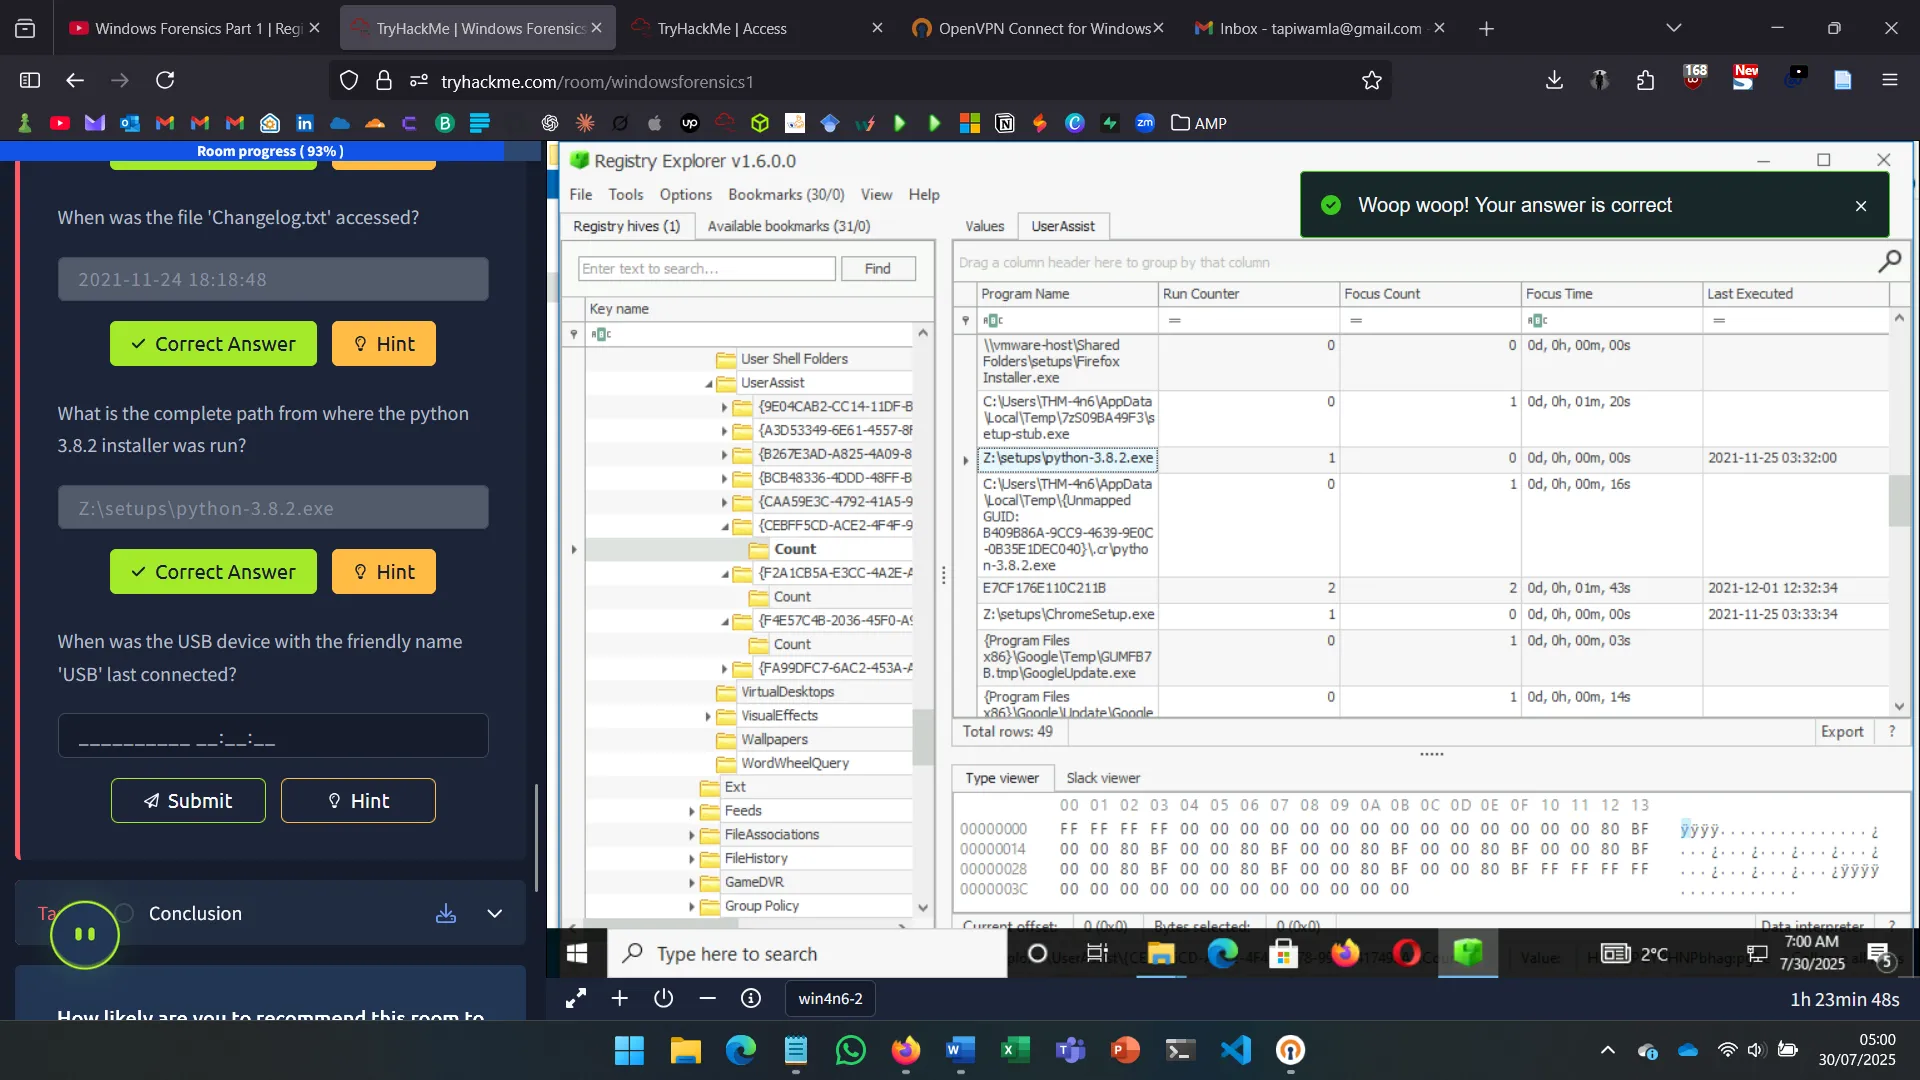Click the VM power icon in bottom bar
This screenshot has width=1920, height=1080.
(664, 998)
